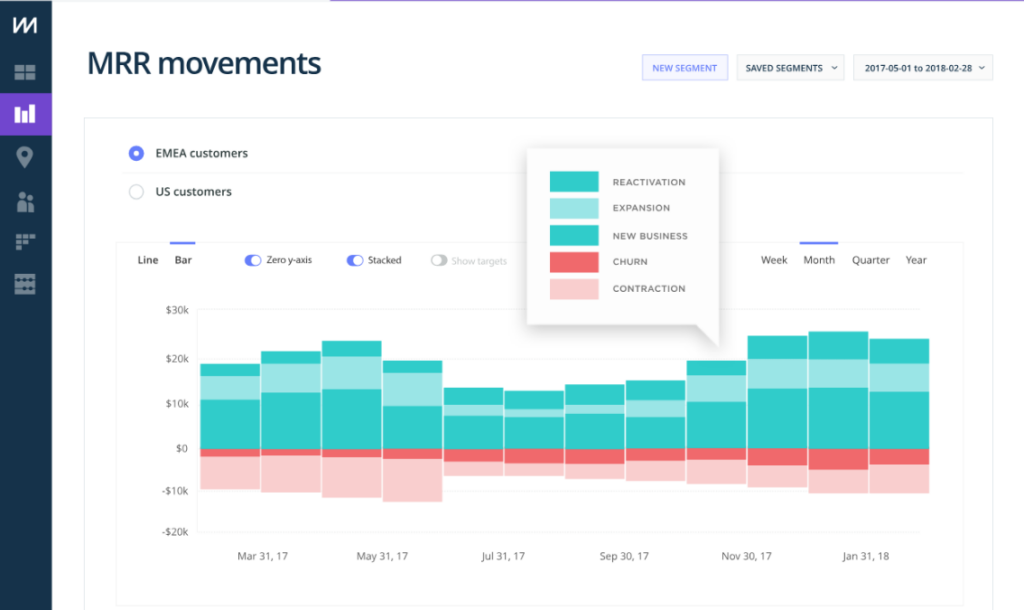Click the ChartMogul logo icon

(x=25, y=25)
